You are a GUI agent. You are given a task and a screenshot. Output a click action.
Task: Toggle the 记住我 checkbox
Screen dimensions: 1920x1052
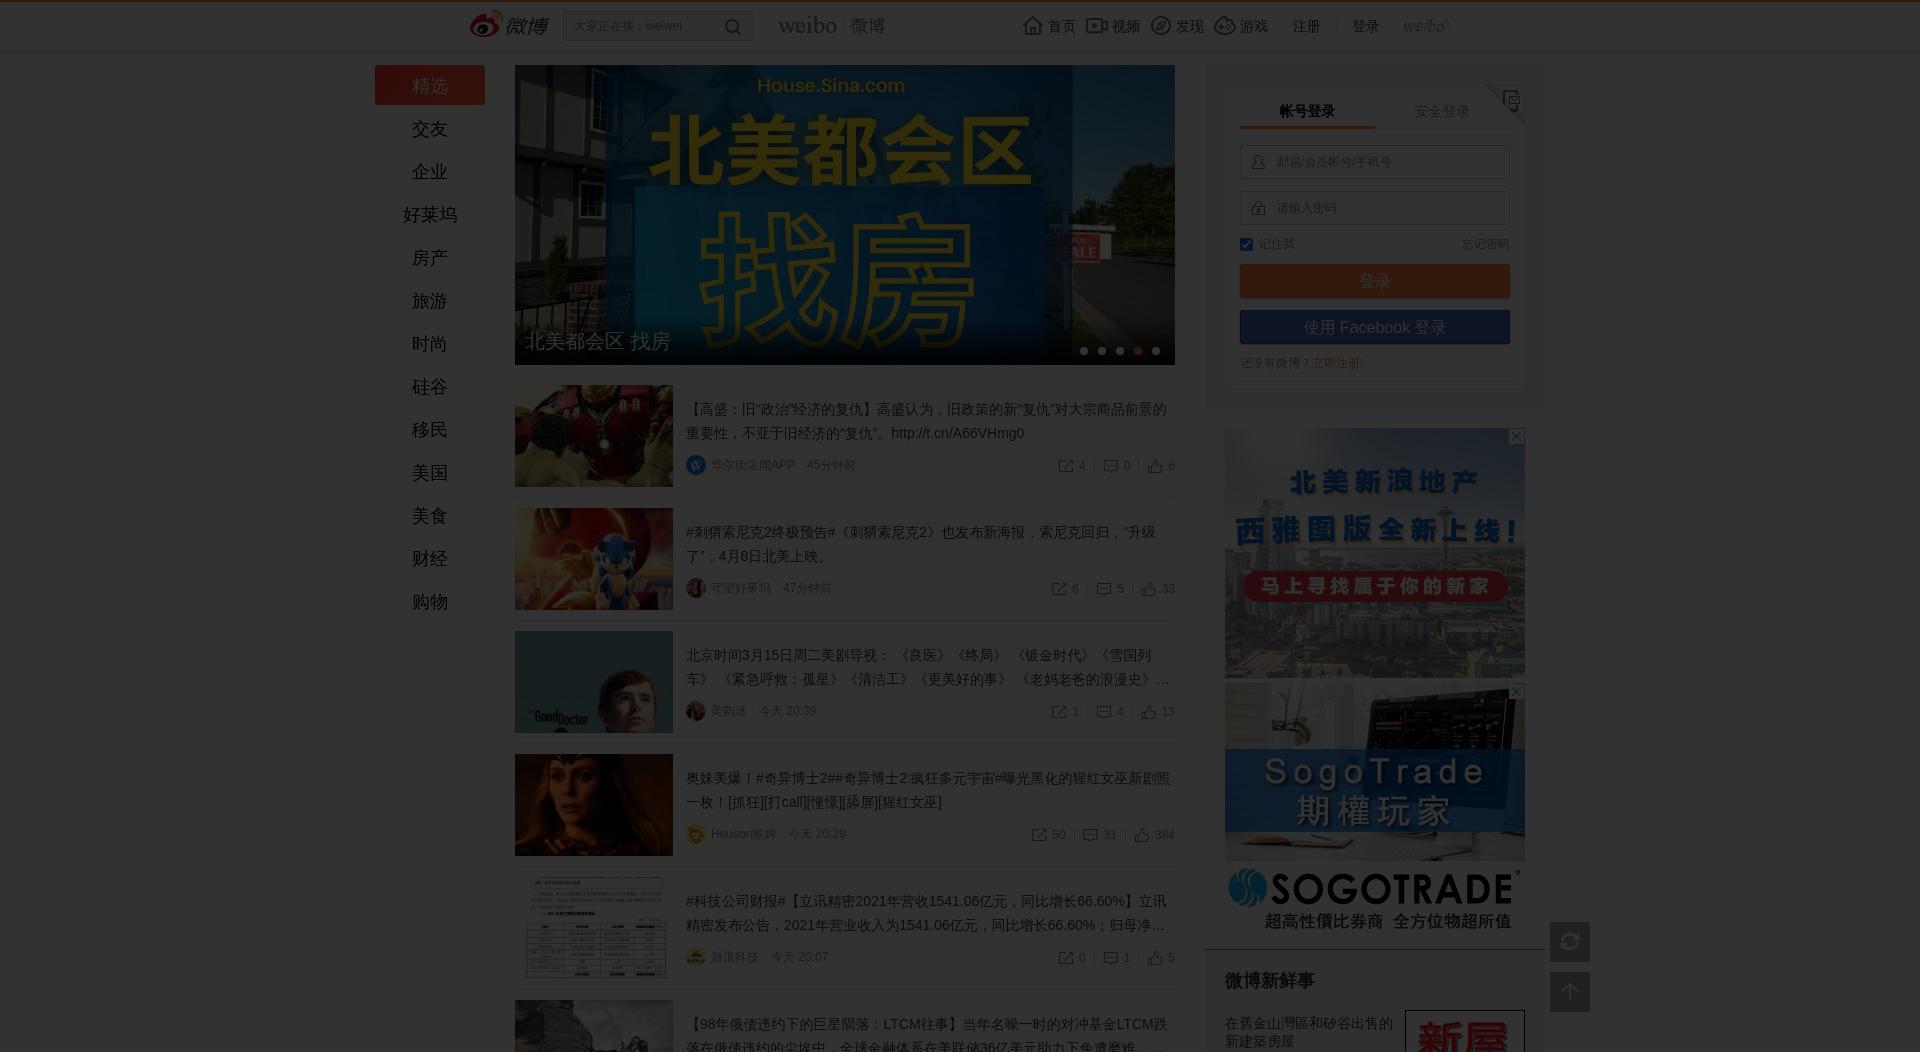1246,244
